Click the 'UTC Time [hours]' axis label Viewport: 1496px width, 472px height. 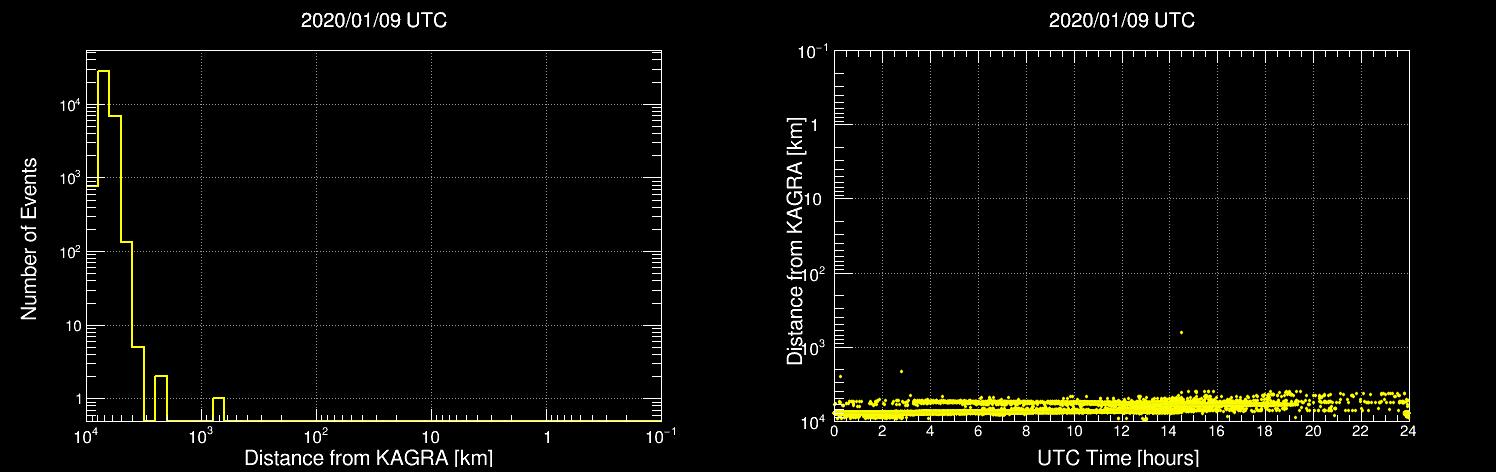1120,458
